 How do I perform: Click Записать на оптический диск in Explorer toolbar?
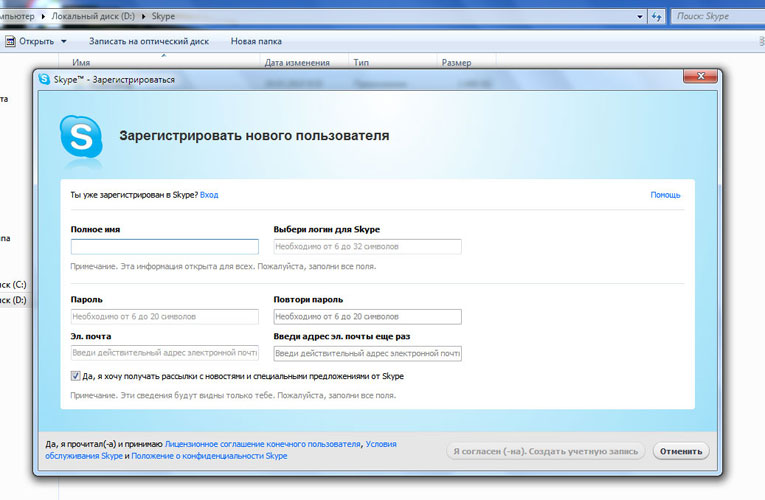[x=149, y=41]
